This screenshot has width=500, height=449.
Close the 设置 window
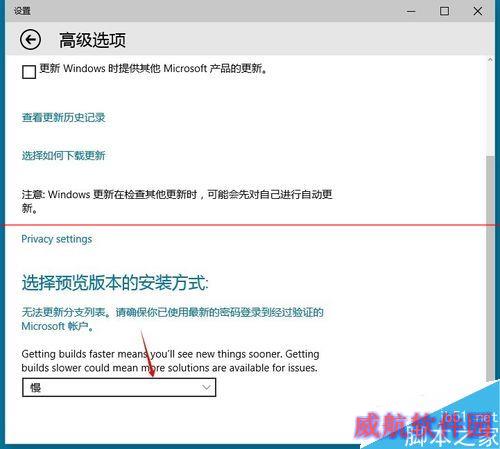(478, 11)
